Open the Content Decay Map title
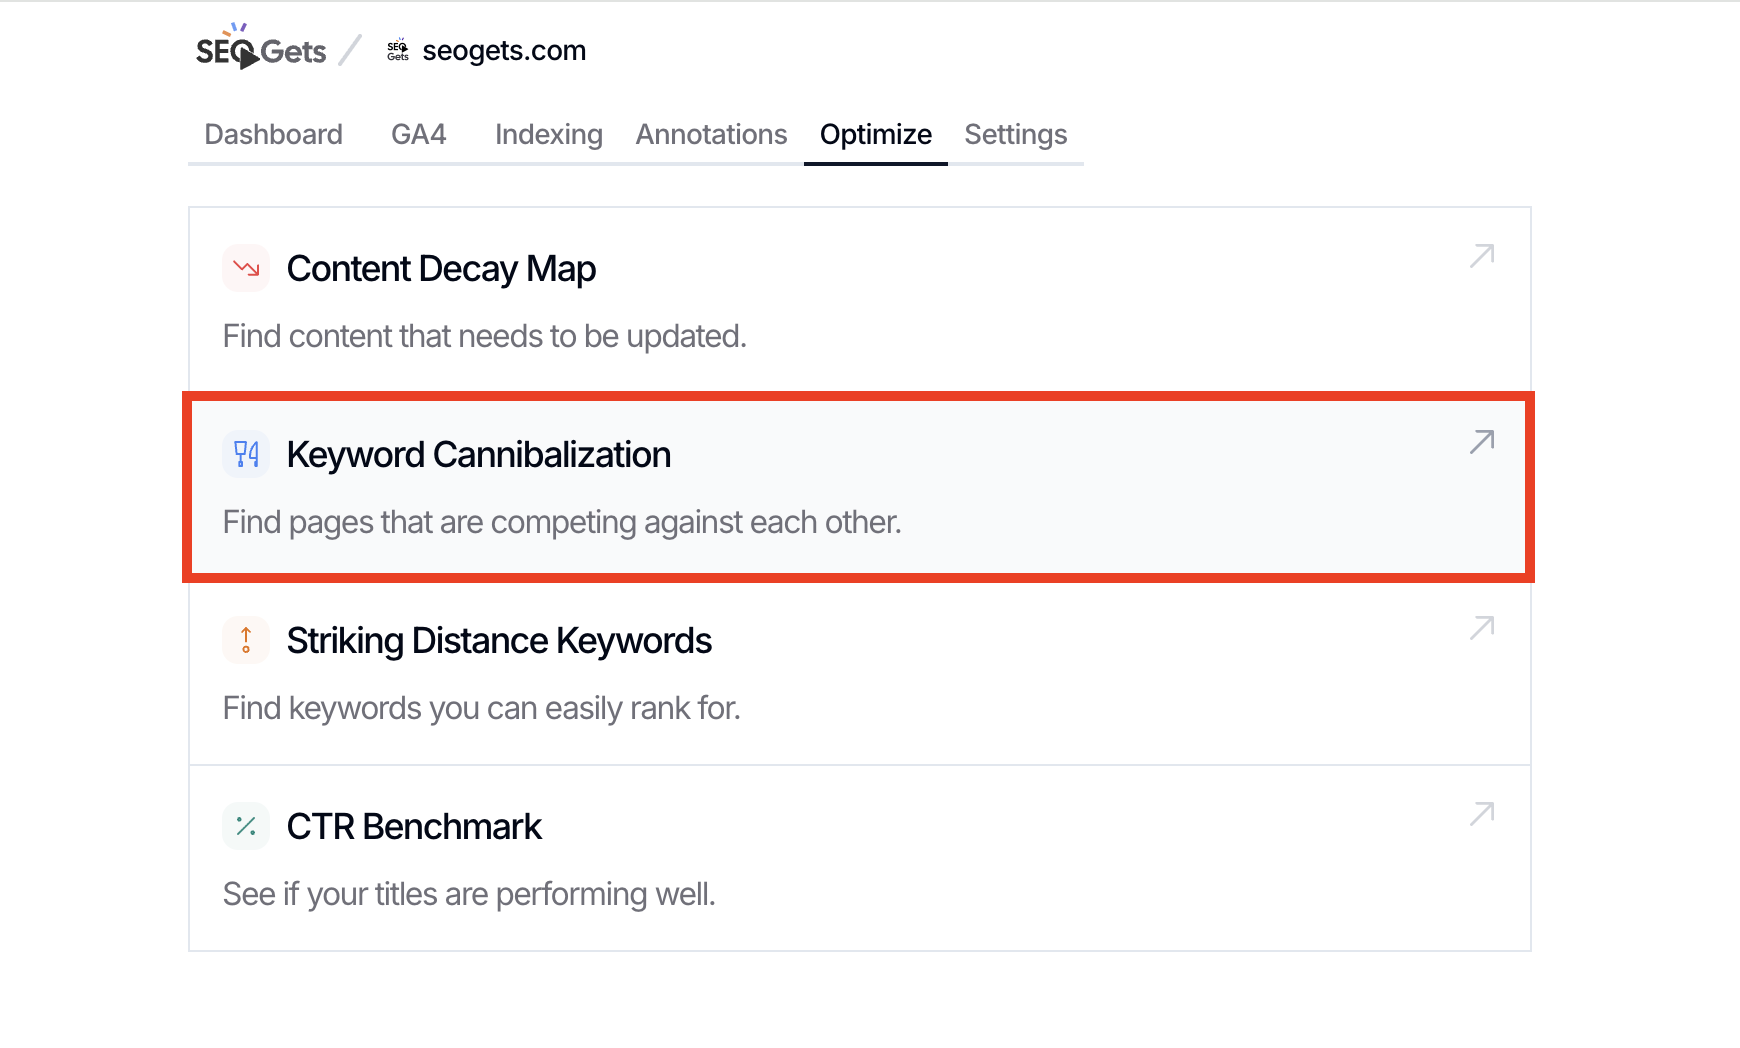This screenshot has height=1048, width=1740. pos(441,269)
